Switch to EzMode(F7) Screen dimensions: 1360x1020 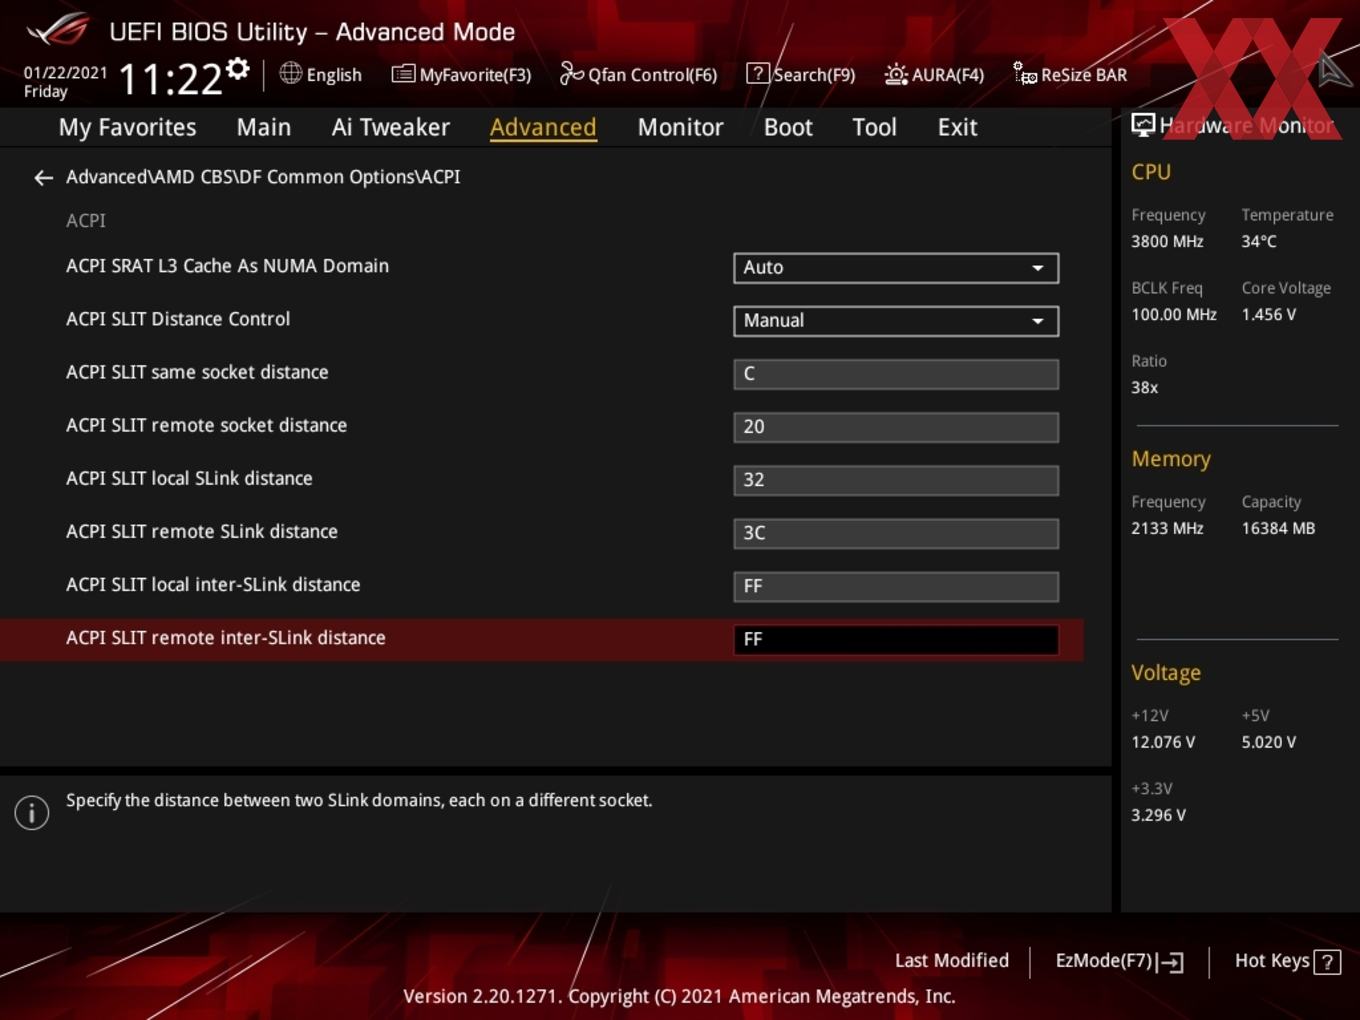(1119, 961)
